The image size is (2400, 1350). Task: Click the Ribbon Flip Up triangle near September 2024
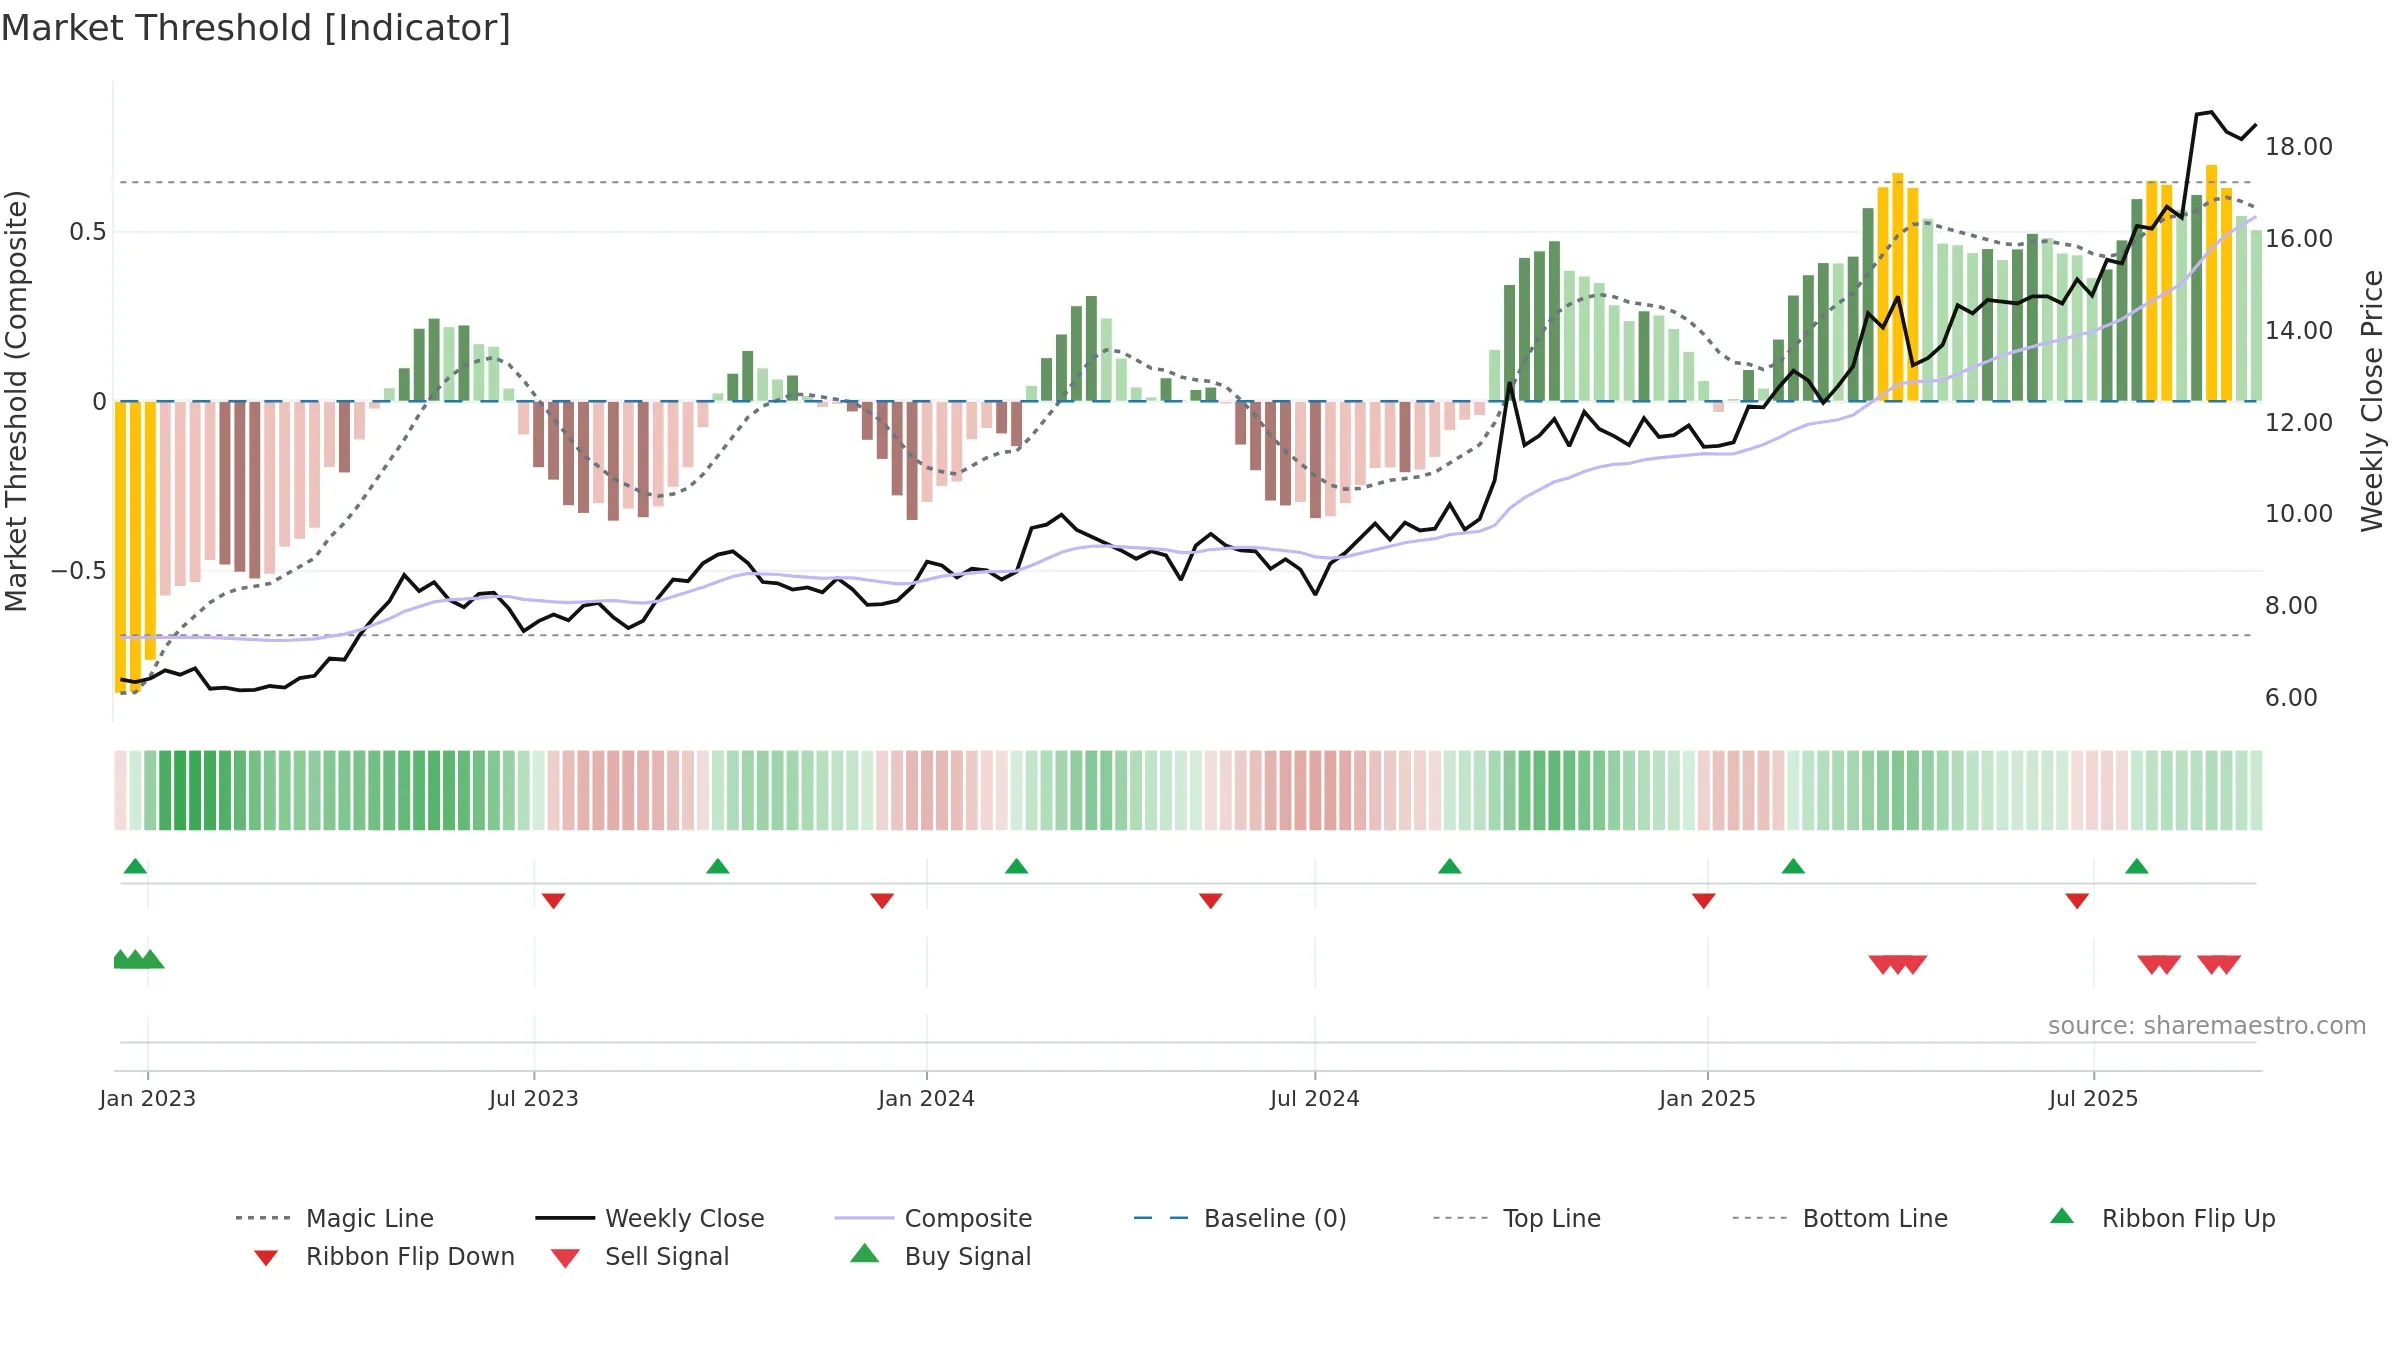(1450, 866)
